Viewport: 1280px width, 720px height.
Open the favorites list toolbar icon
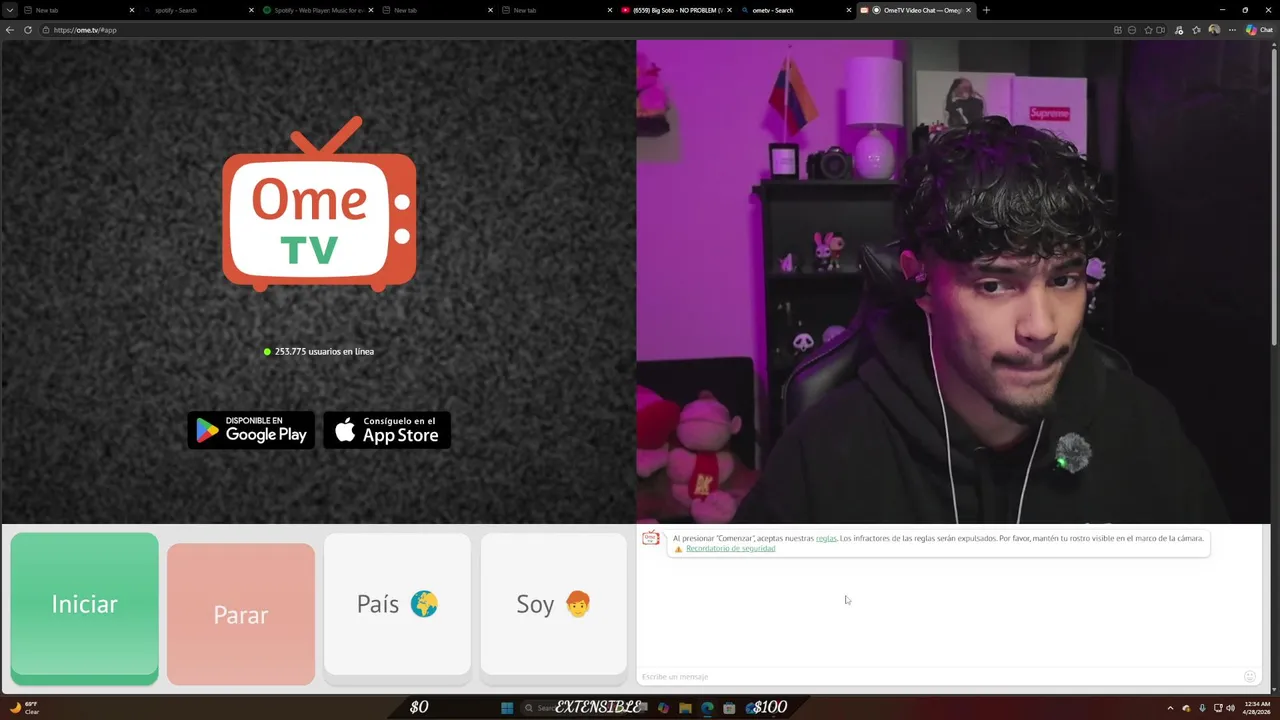pos(1197,30)
